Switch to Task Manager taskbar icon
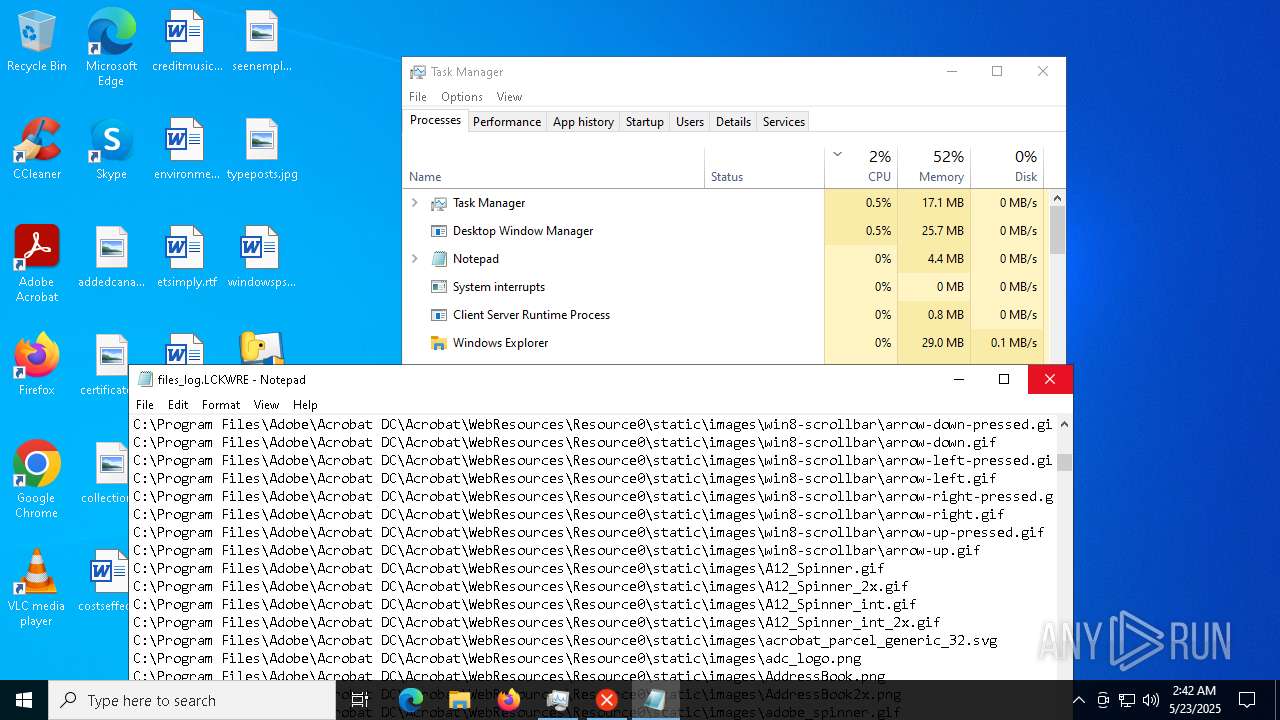The width and height of the screenshot is (1280, 720). [558, 700]
